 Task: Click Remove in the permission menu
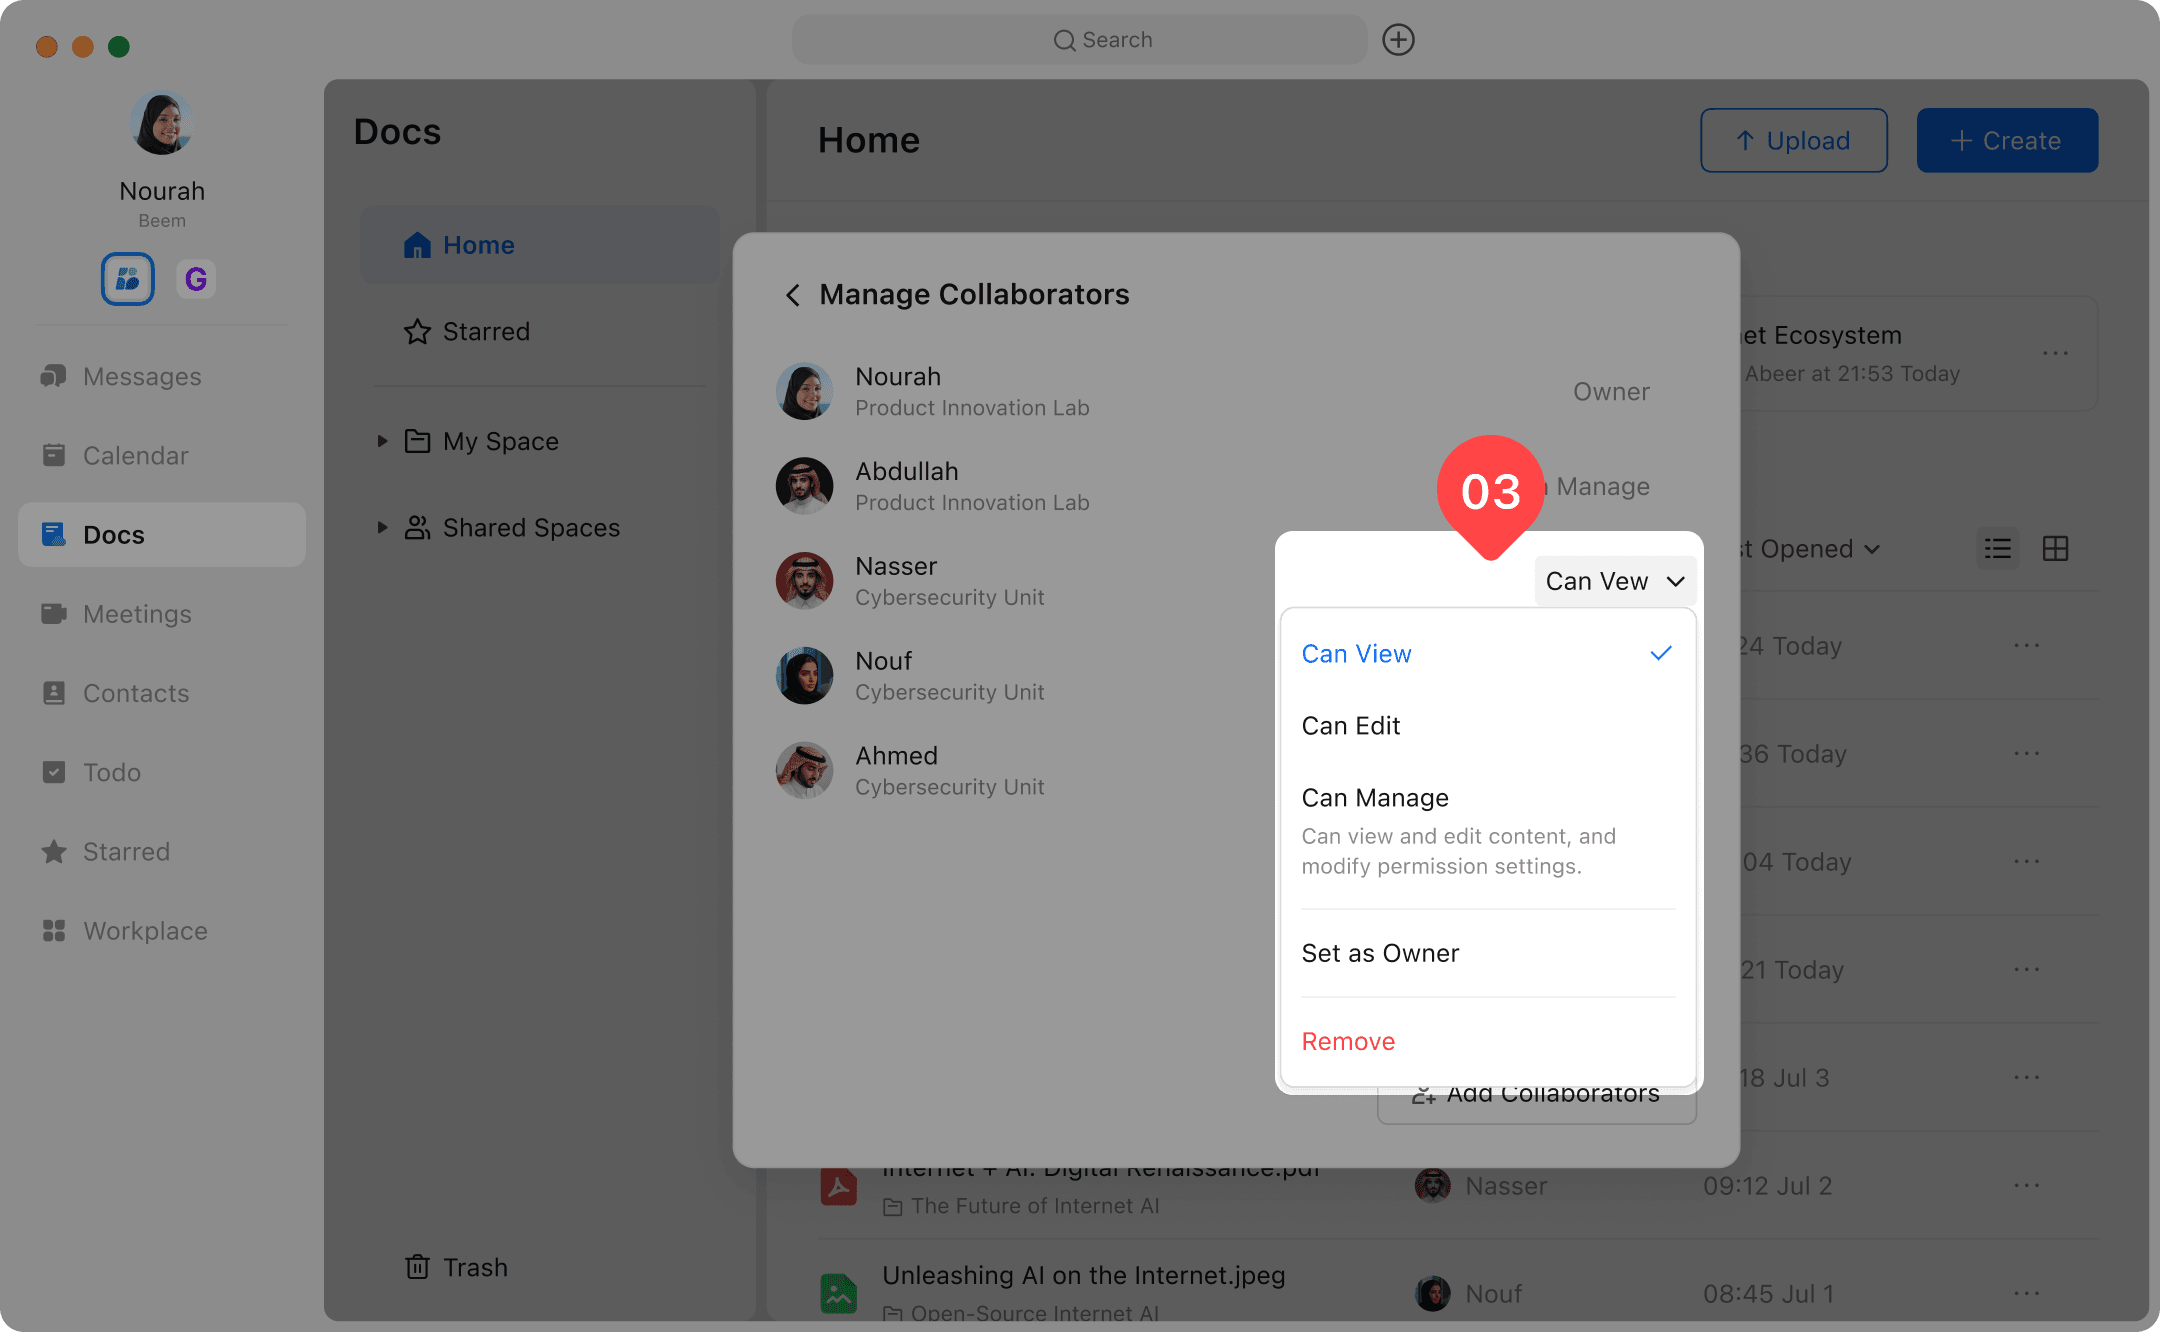(x=1348, y=1041)
